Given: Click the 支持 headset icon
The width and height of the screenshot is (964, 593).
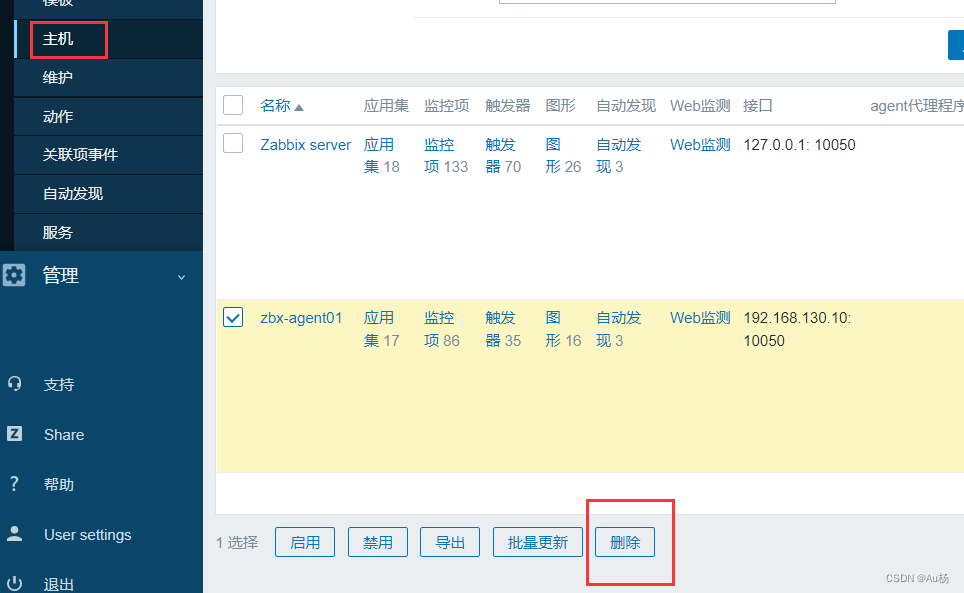Looking at the screenshot, I should point(15,383).
